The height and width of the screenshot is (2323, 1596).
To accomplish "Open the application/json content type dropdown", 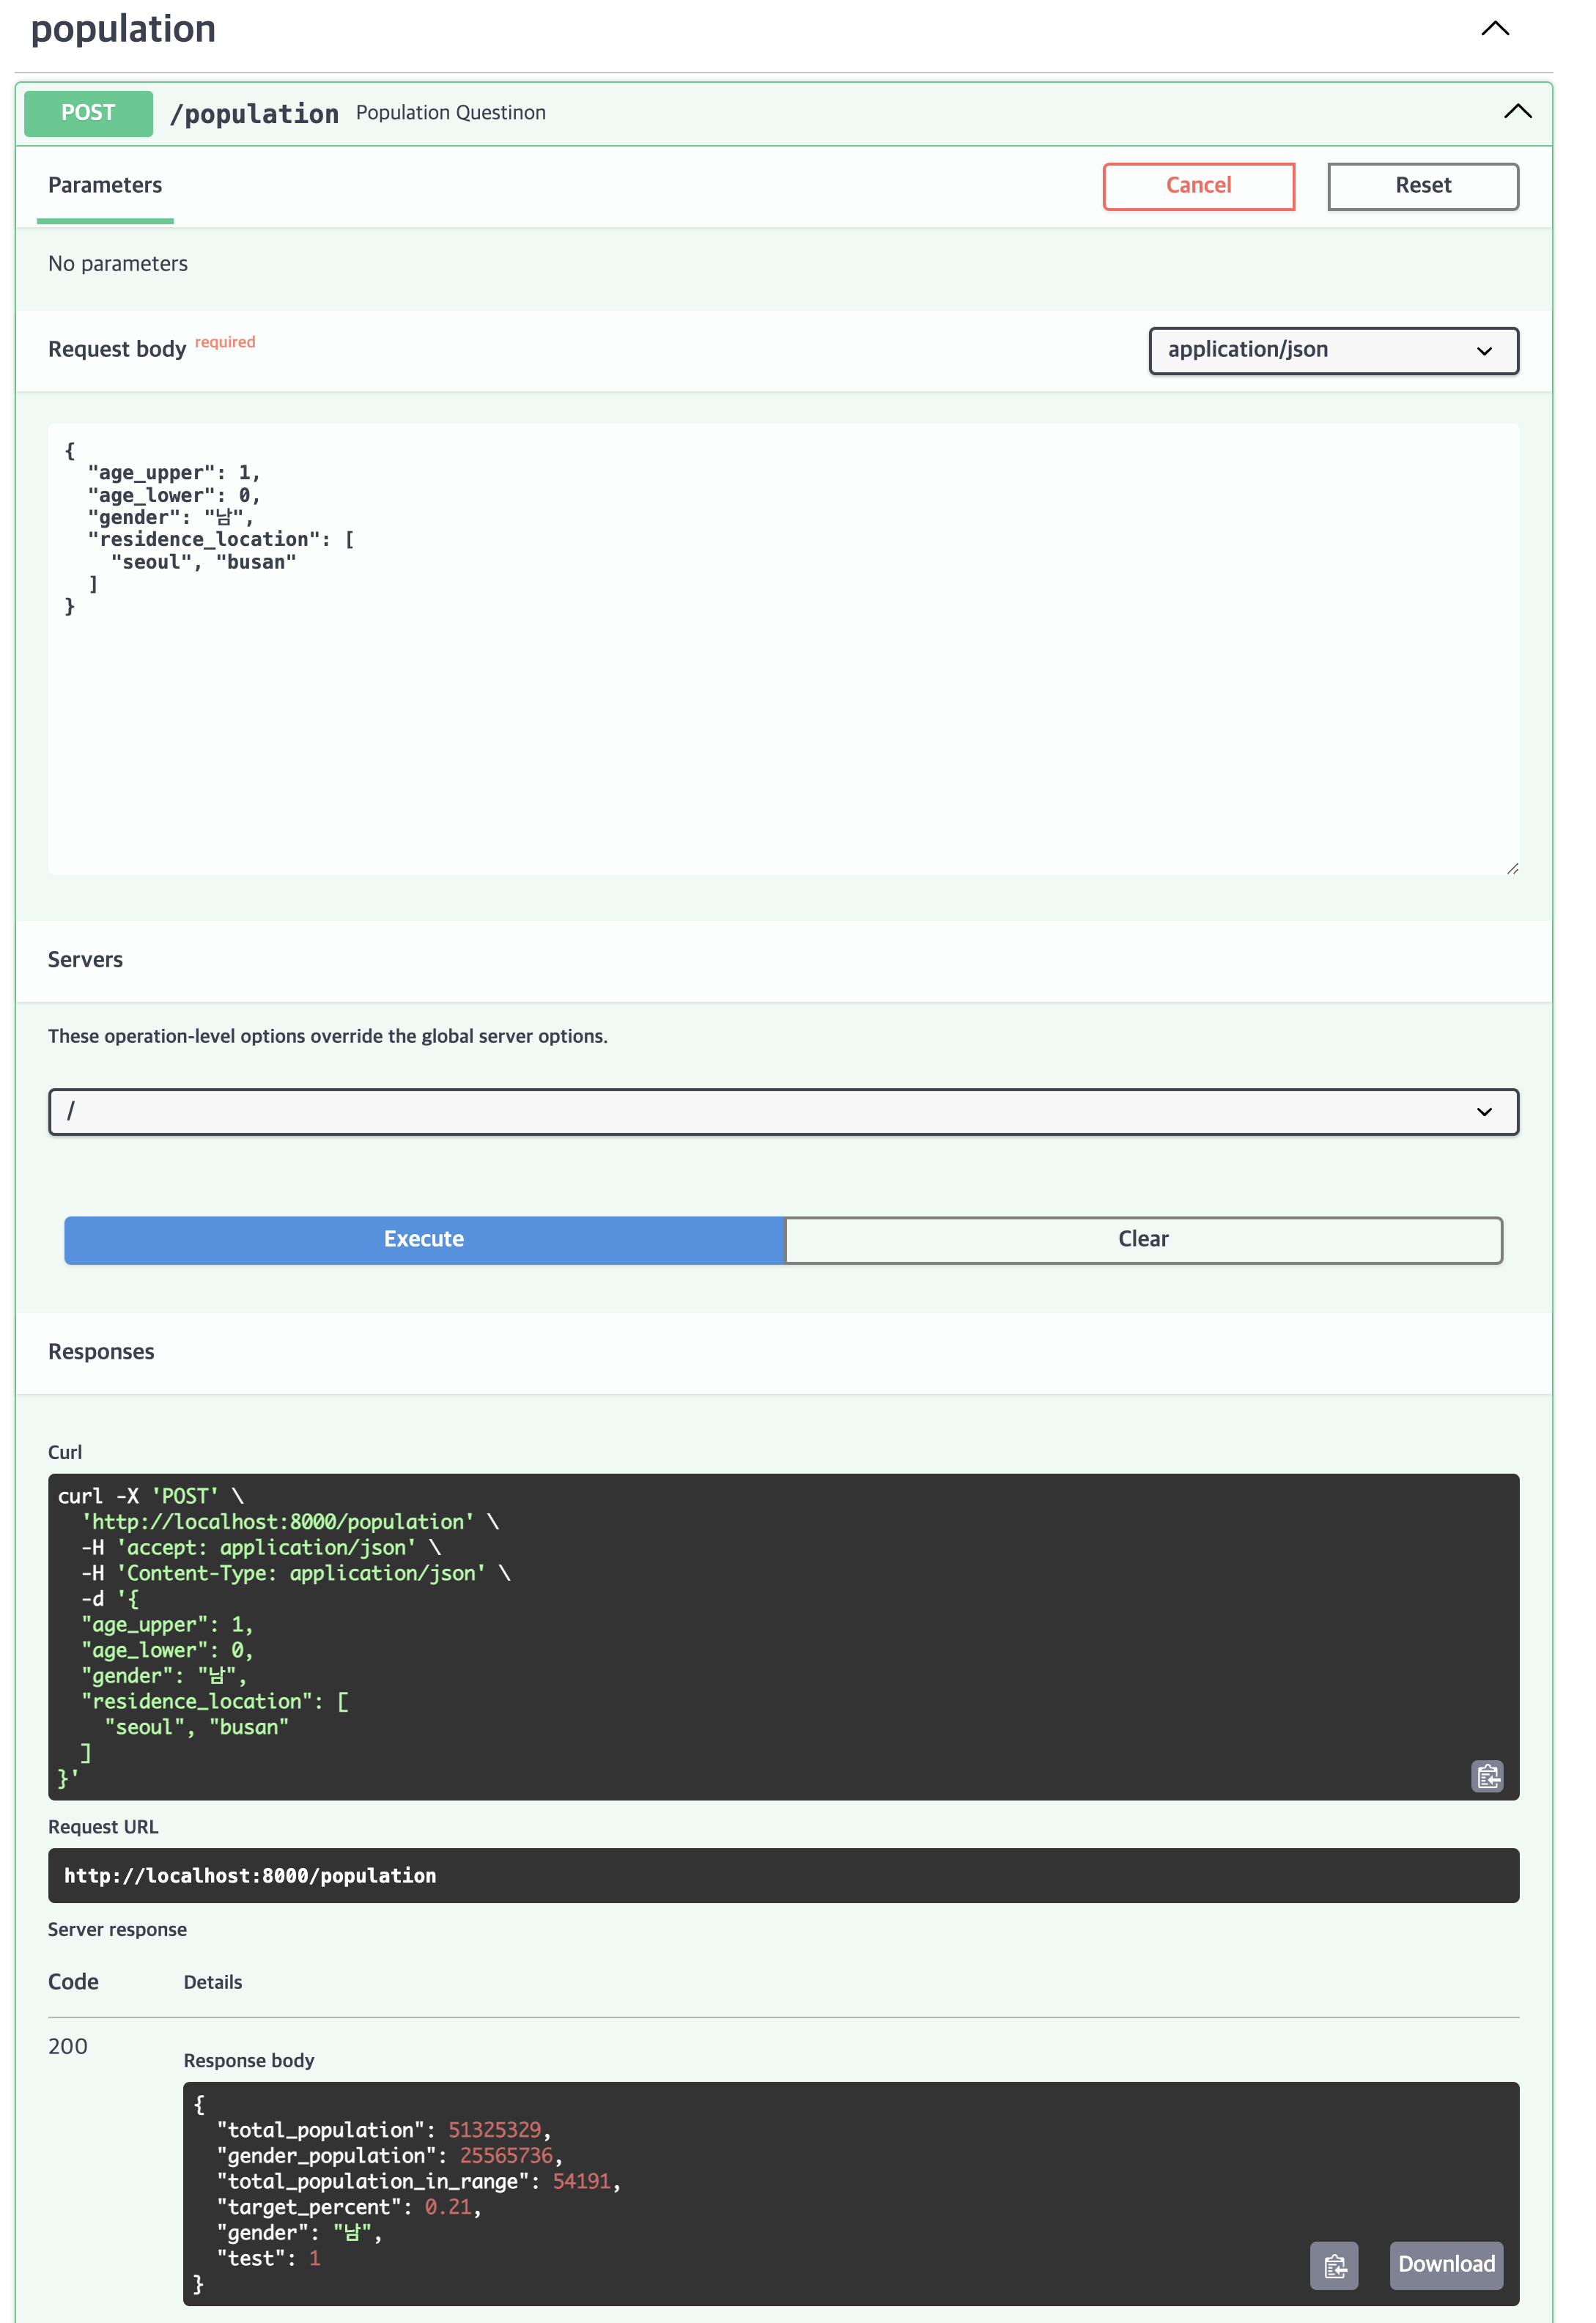I will 1333,350.
